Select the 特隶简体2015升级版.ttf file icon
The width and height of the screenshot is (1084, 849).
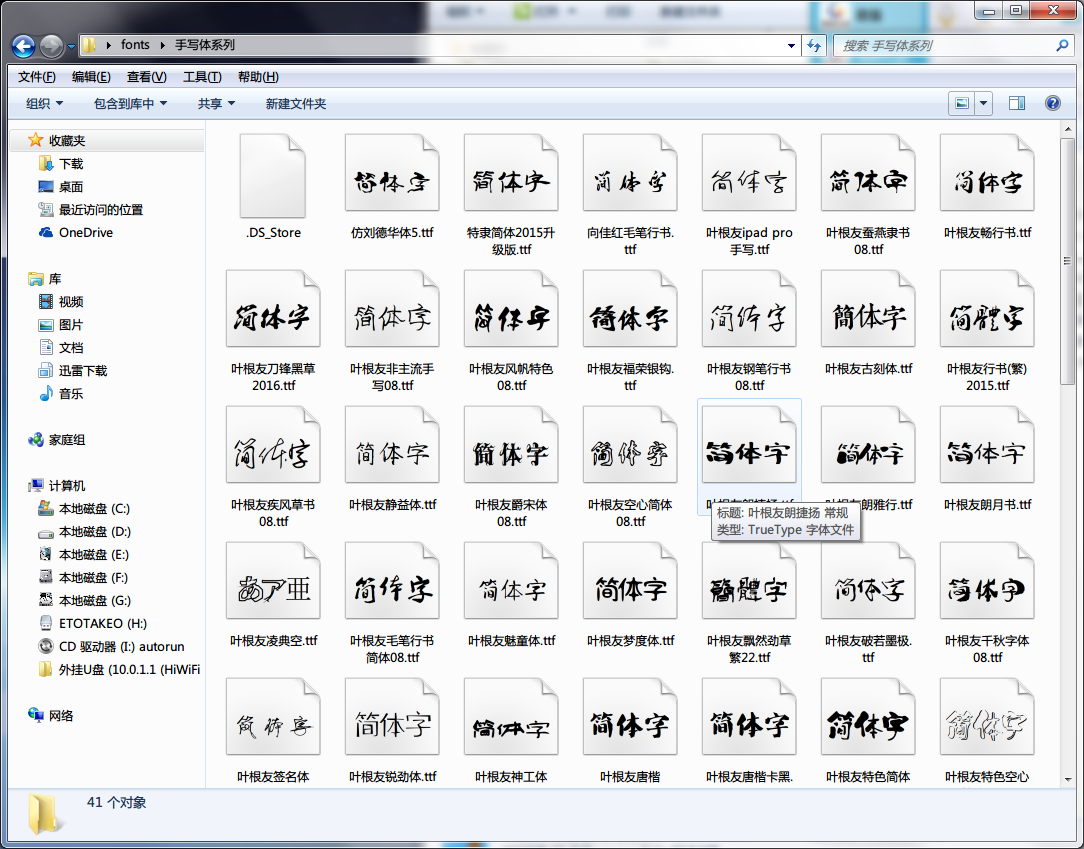click(x=511, y=173)
